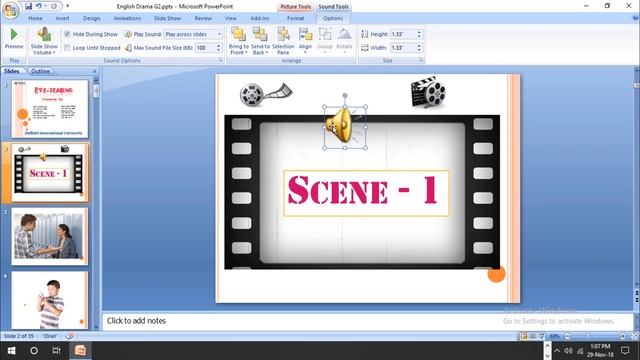Click the slide panel scrollbar

click(x=96, y=91)
